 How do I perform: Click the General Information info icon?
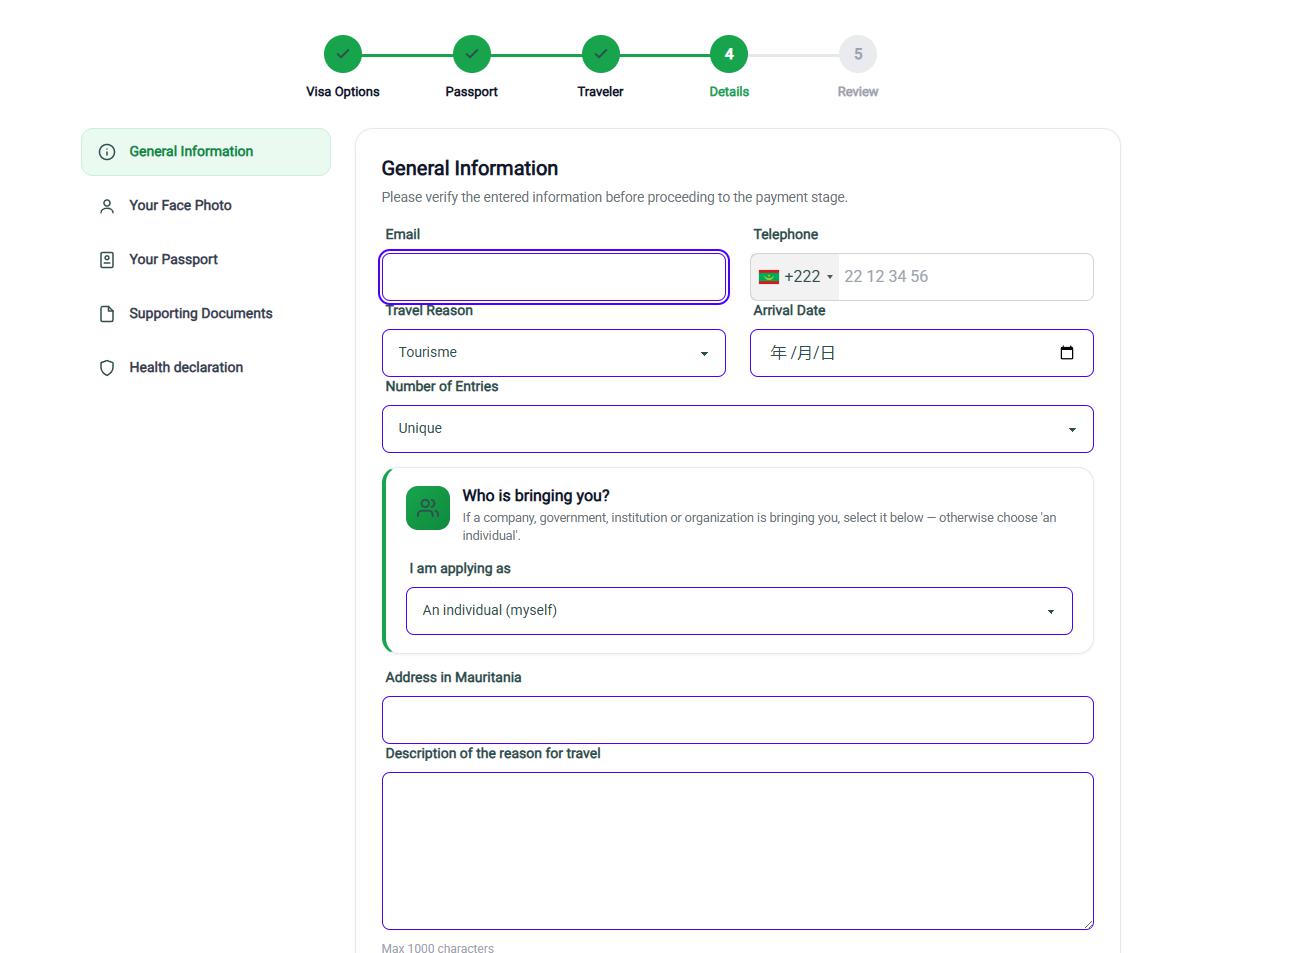[x=107, y=152]
